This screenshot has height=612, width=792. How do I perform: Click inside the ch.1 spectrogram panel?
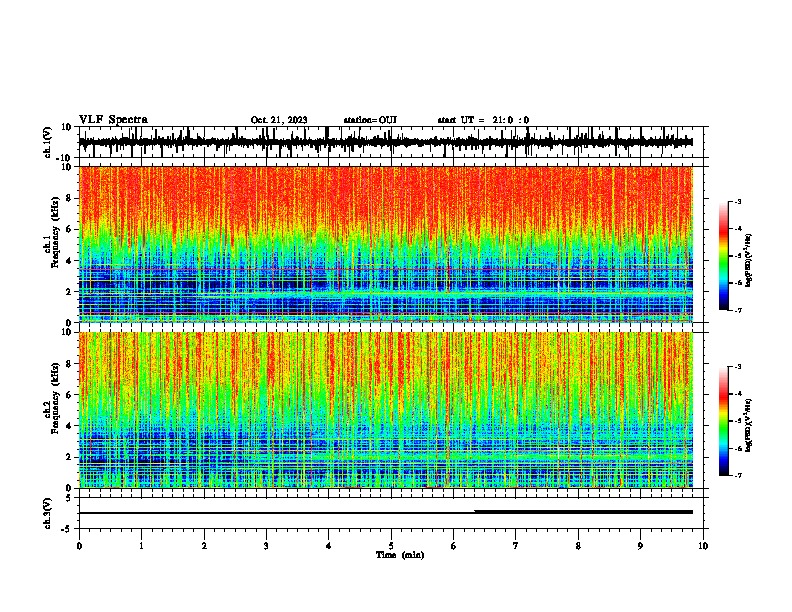click(x=386, y=244)
